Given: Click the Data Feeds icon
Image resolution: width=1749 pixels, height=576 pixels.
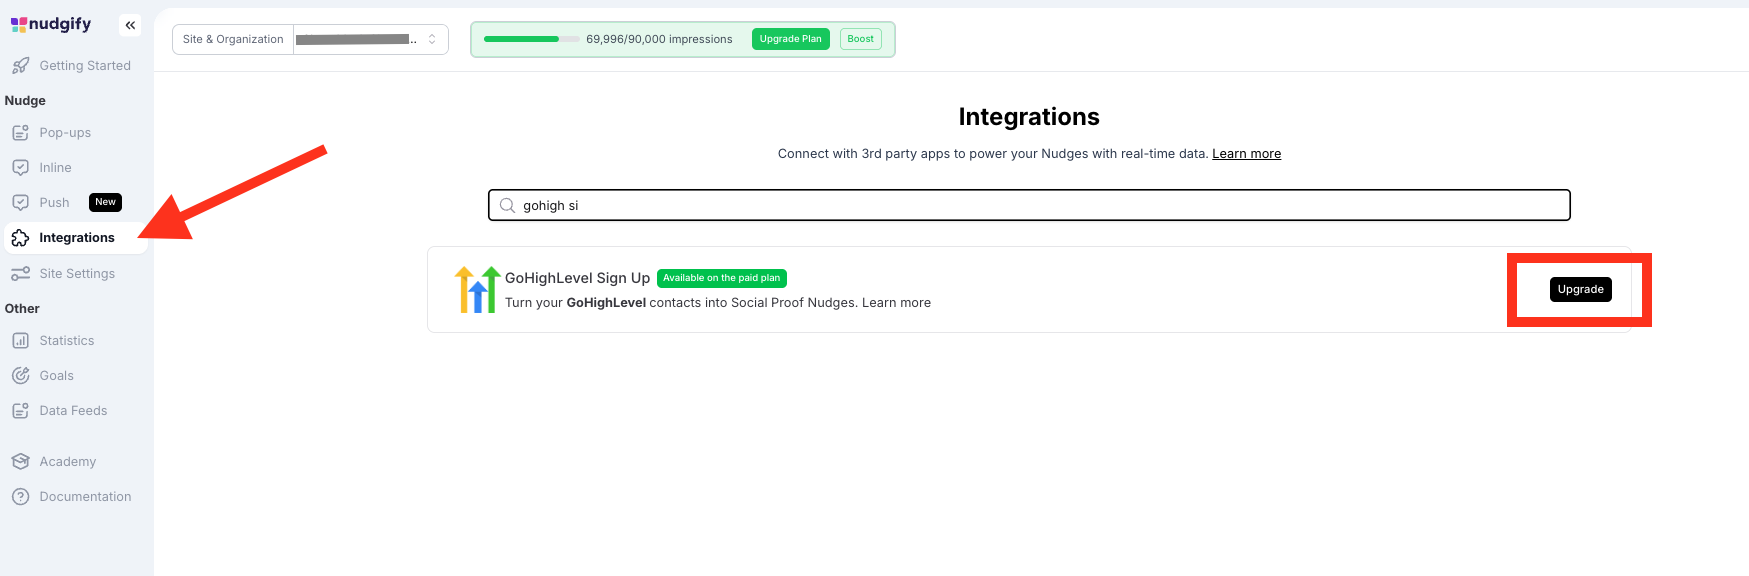Looking at the screenshot, I should [x=20, y=411].
